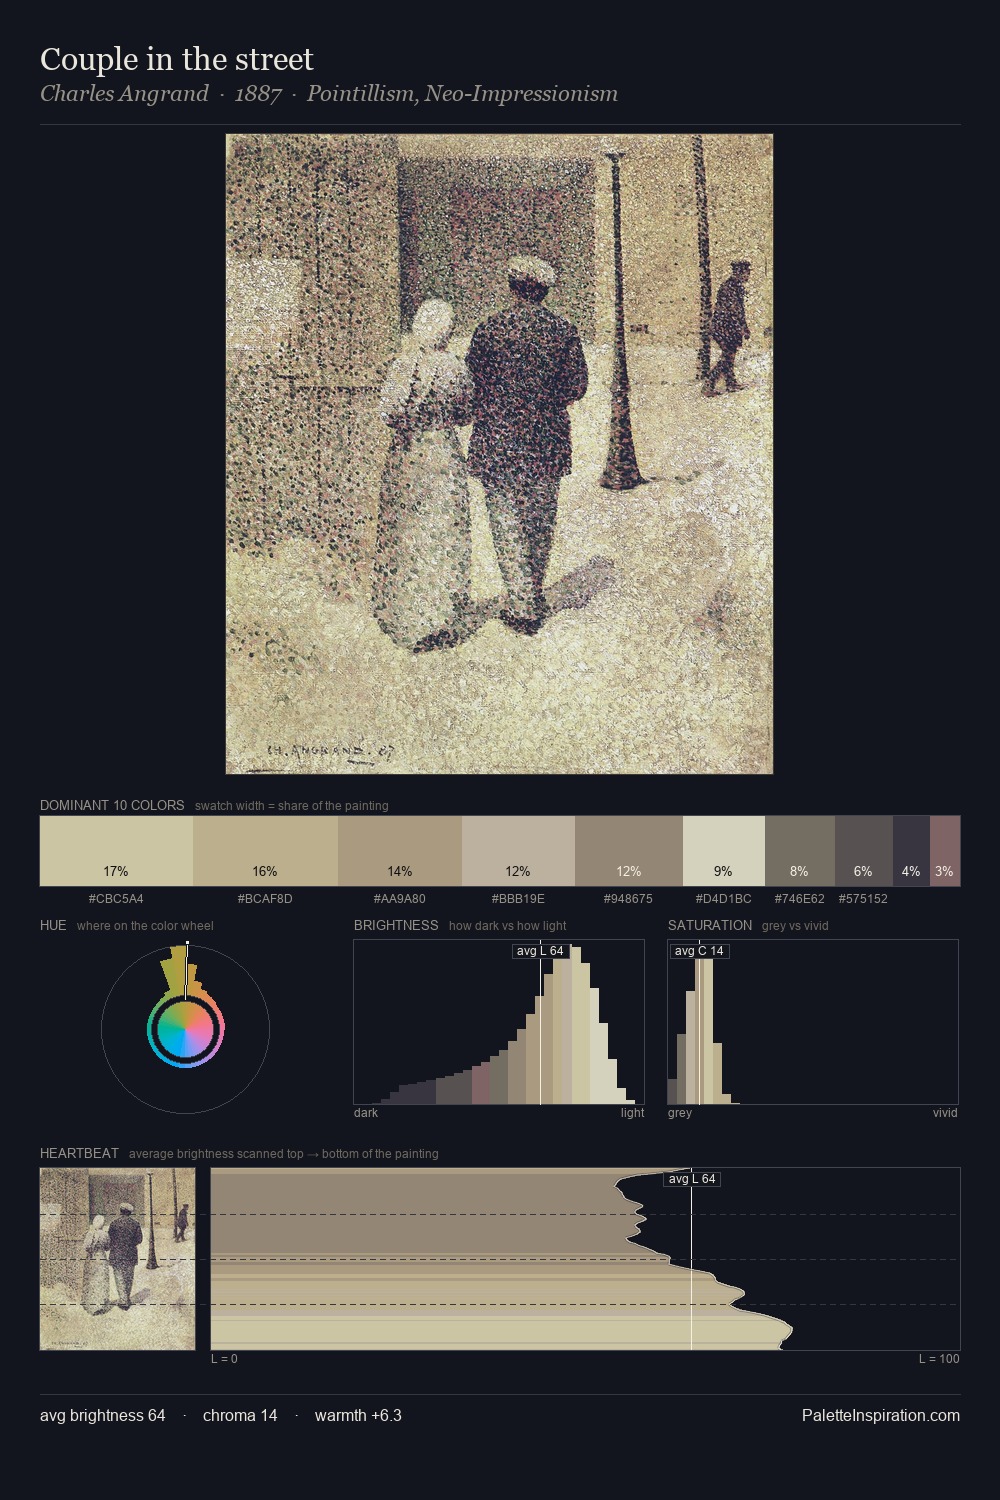
Task: Click the hex label #BCAF8D
Action: 265,899
